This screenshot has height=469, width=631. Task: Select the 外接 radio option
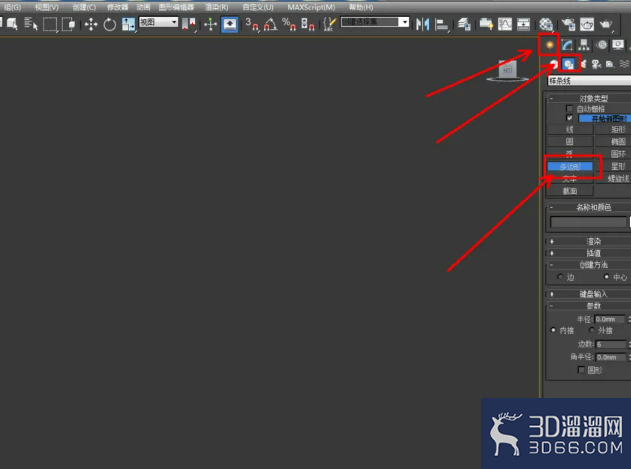(592, 330)
